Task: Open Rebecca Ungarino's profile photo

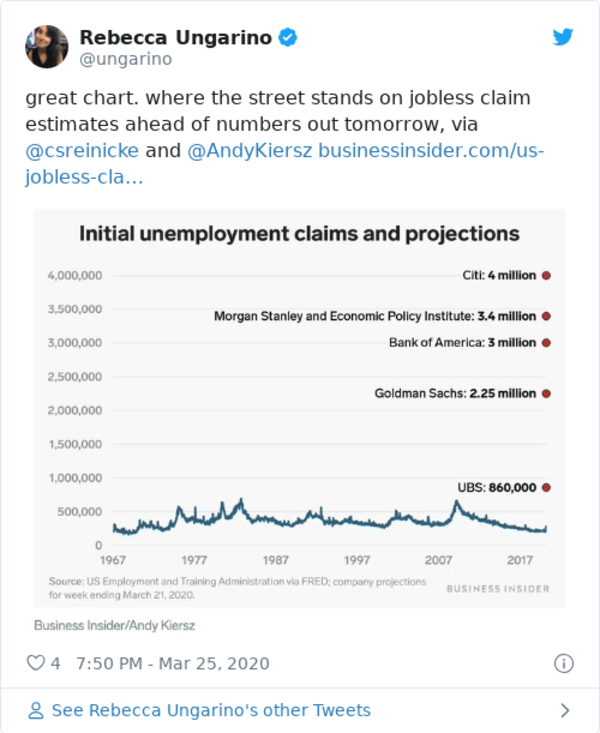Action: 47,47
